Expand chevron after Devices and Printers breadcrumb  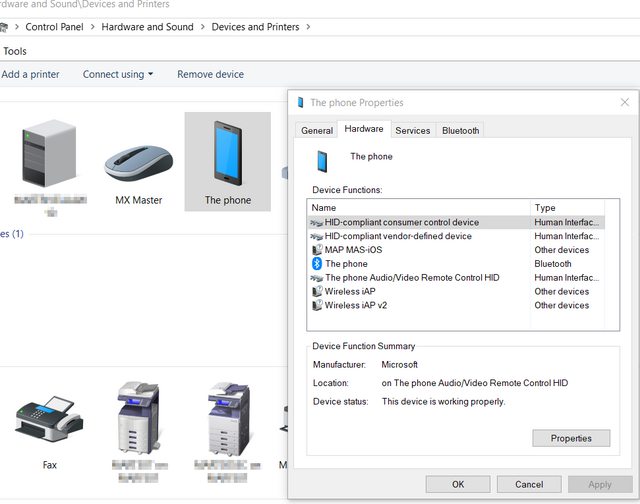coord(308,27)
